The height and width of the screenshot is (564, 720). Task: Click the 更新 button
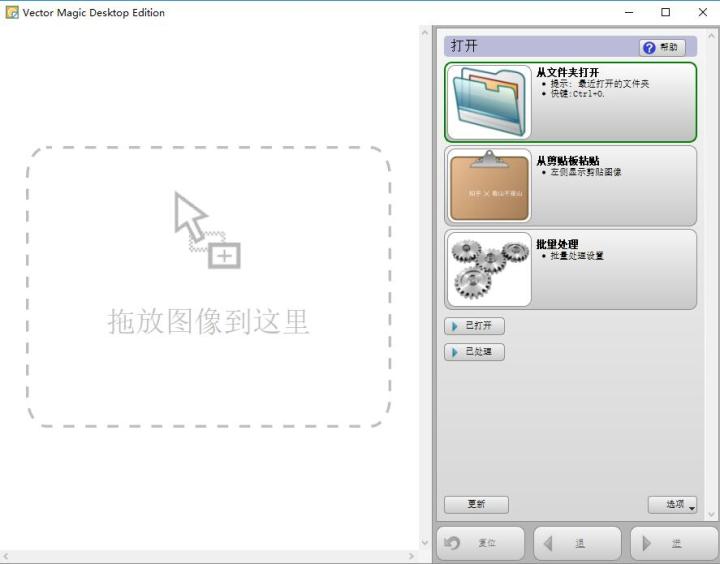(476, 504)
